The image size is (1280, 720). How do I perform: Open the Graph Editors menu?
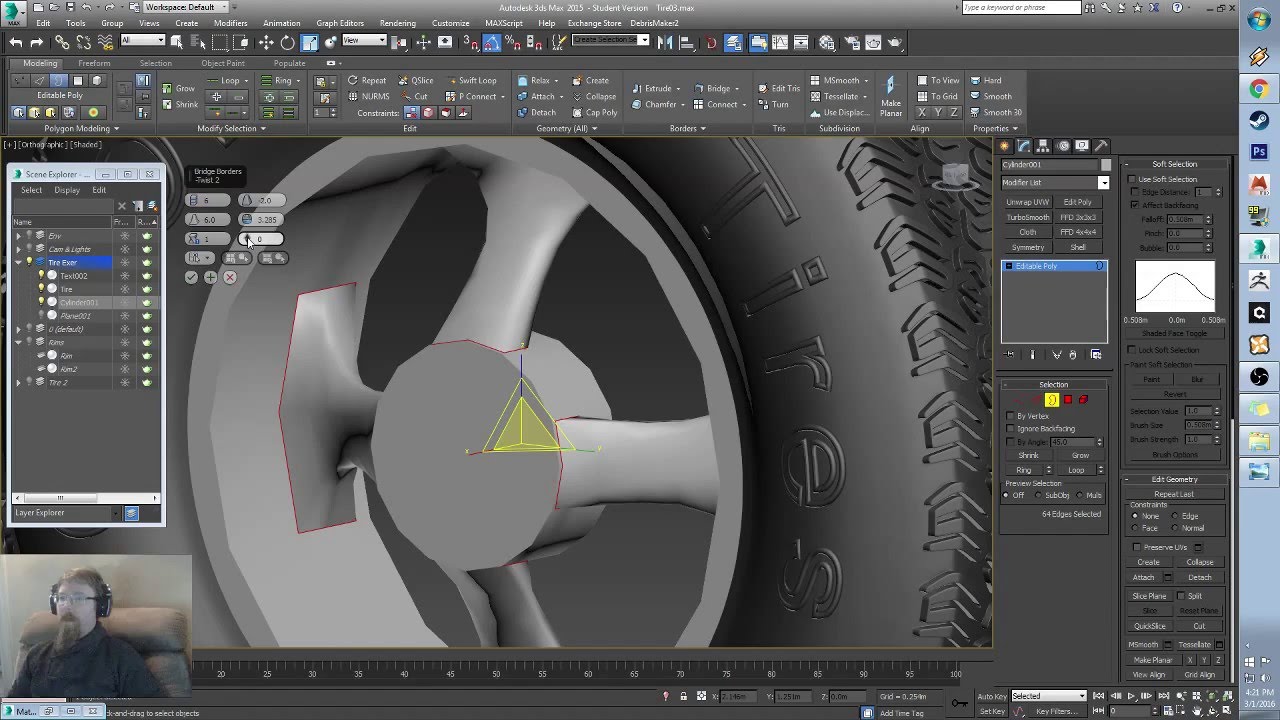(x=340, y=23)
